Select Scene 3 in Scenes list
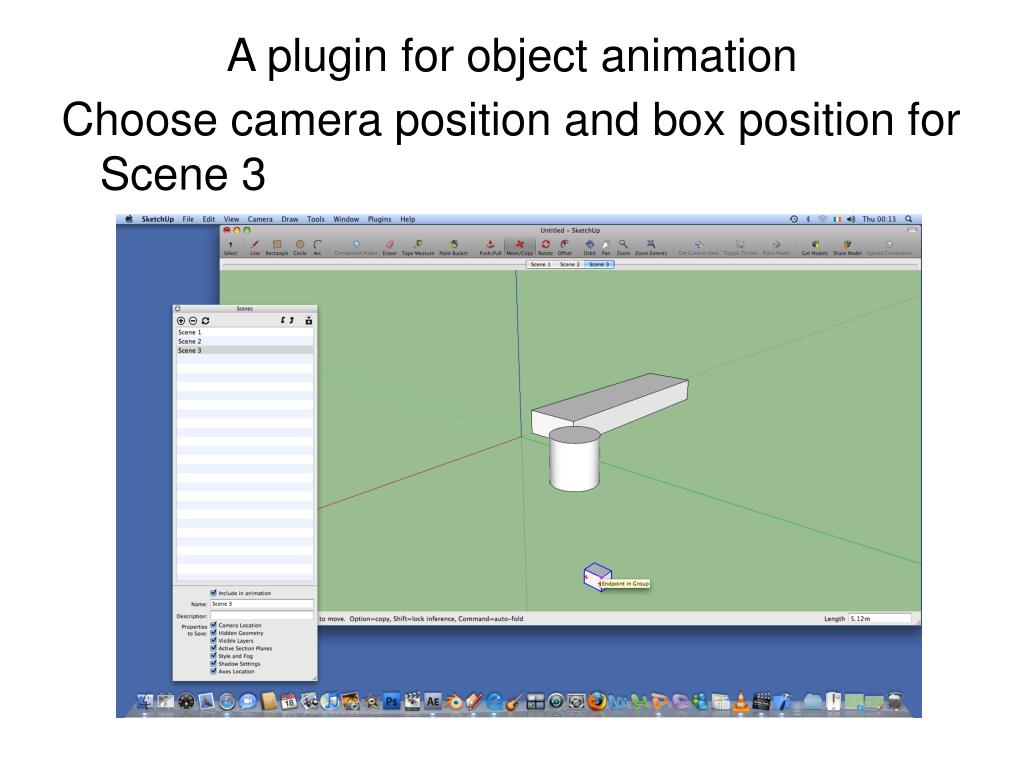 245,351
